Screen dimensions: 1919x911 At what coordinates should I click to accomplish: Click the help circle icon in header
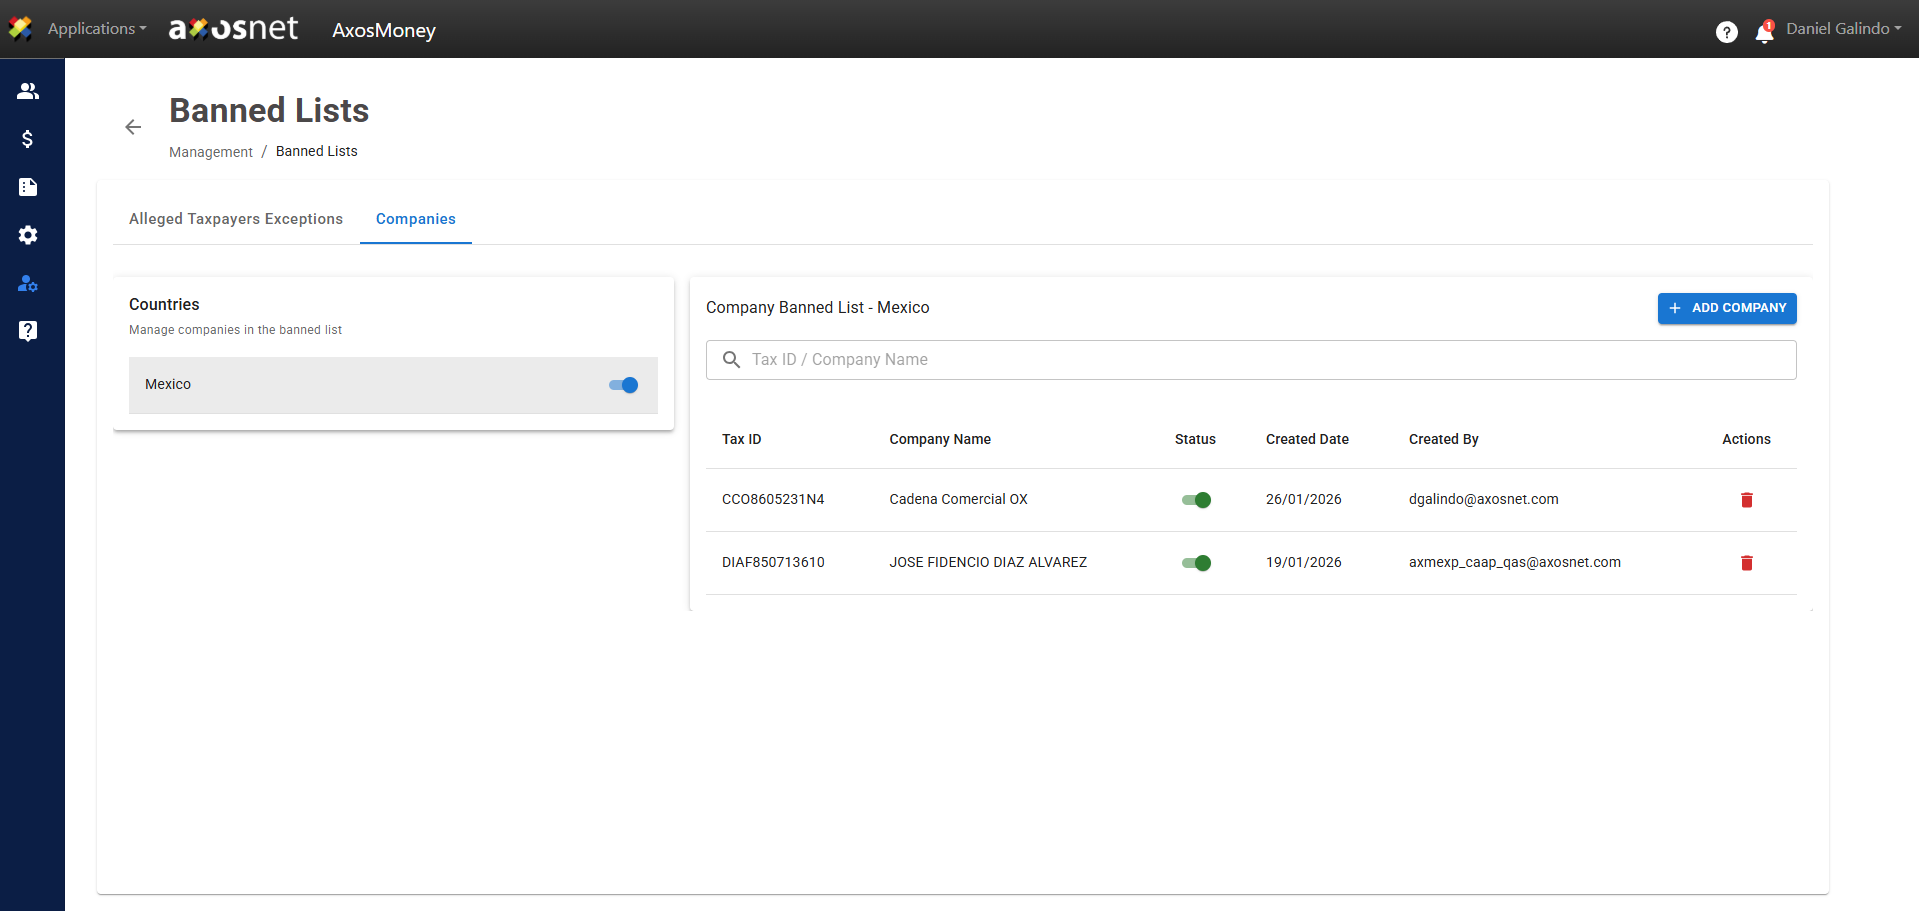tap(1726, 32)
